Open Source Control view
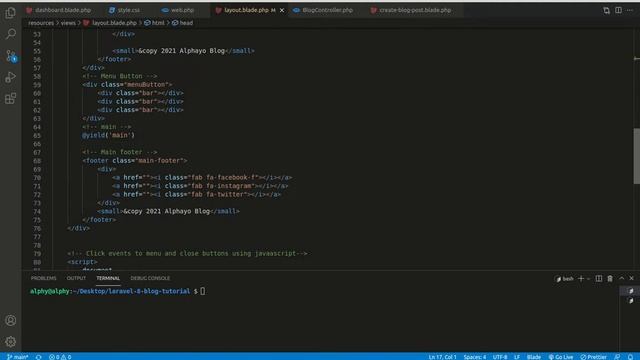The width and height of the screenshot is (640, 360). pos(11,56)
